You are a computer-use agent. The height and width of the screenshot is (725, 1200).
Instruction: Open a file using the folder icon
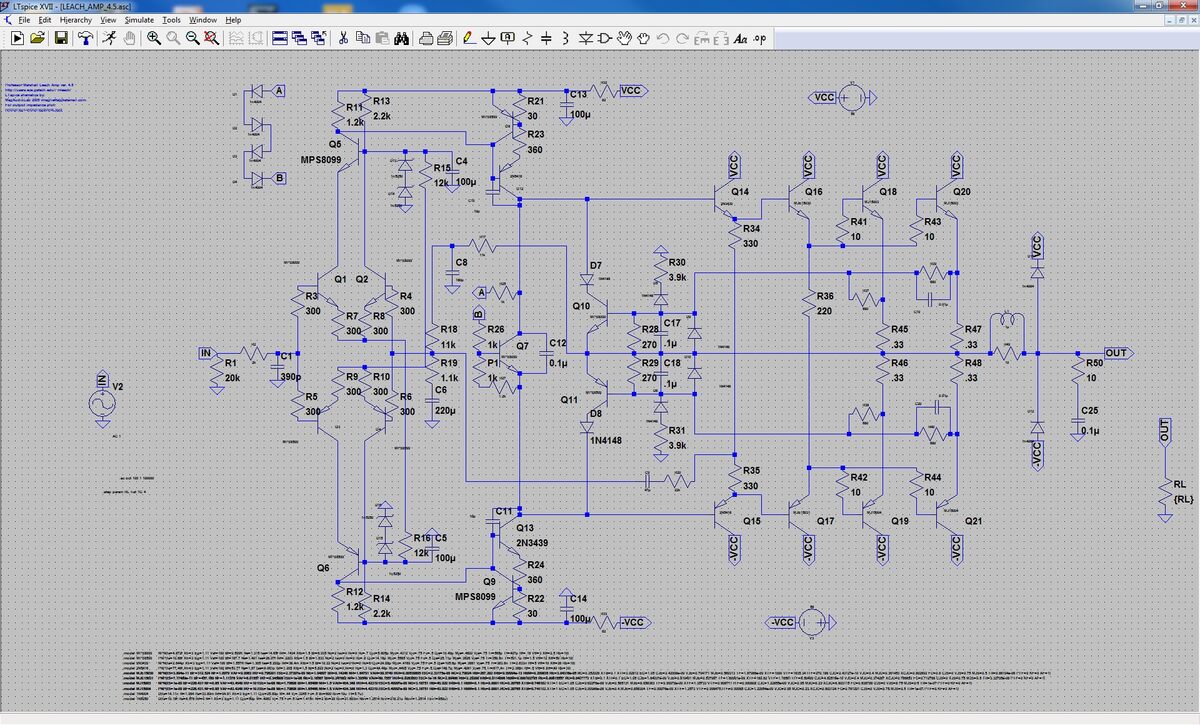pos(38,38)
